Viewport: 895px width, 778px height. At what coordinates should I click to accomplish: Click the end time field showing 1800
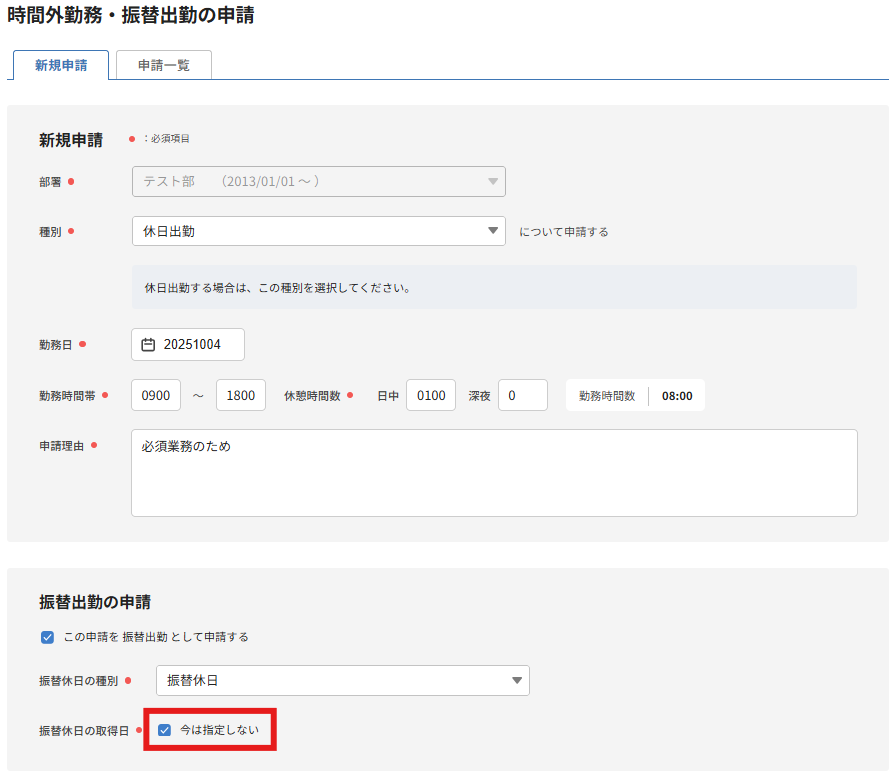pyautogui.click(x=241, y=395)
